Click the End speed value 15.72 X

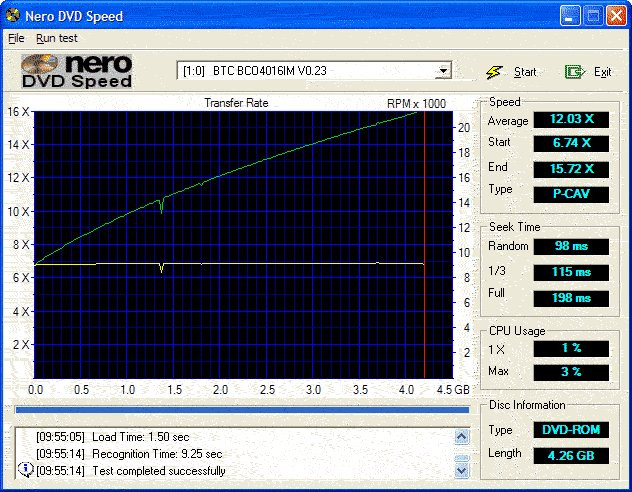coord(571,169)
